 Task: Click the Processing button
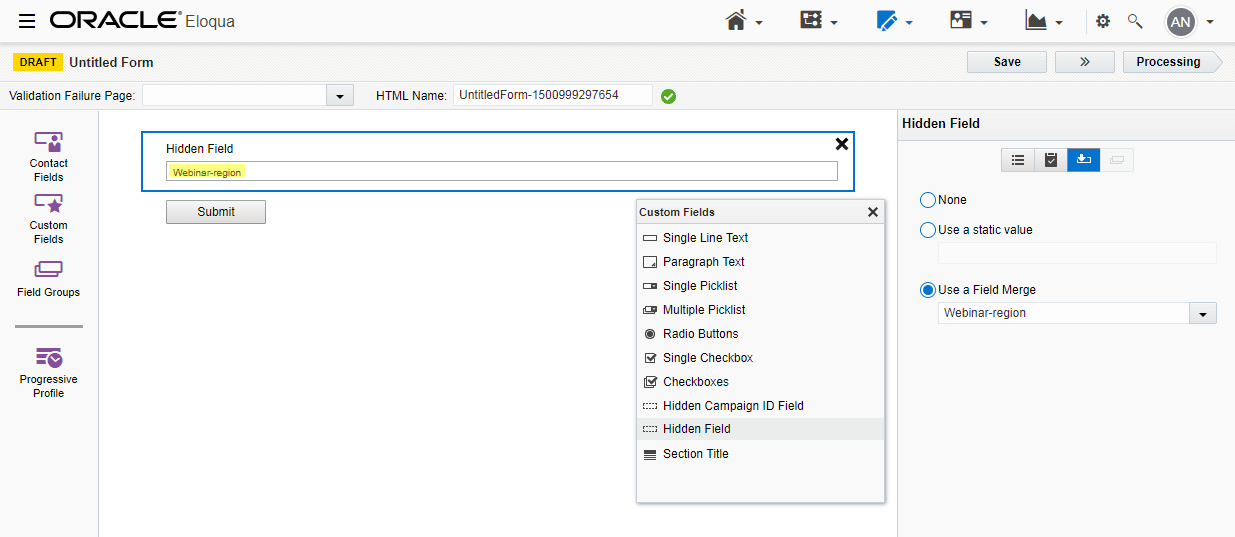coord(1172,62)
